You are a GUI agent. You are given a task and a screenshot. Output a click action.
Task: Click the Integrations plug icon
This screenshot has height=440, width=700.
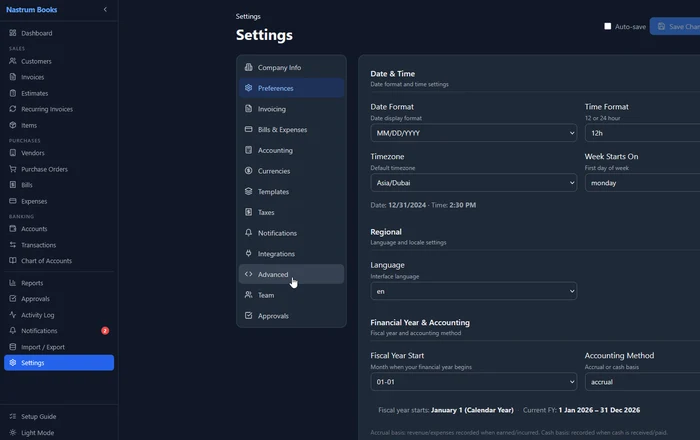pos(249,253)
